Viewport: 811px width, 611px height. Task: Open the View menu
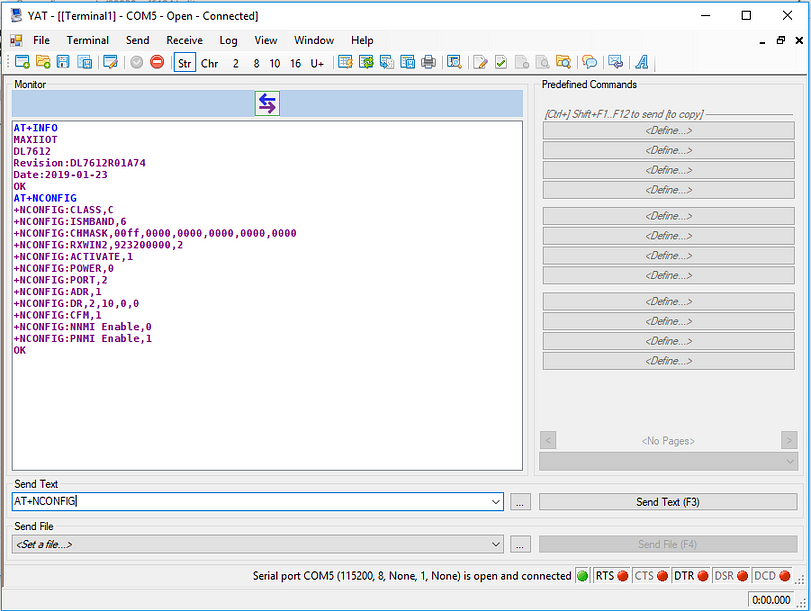pos(265,40)
